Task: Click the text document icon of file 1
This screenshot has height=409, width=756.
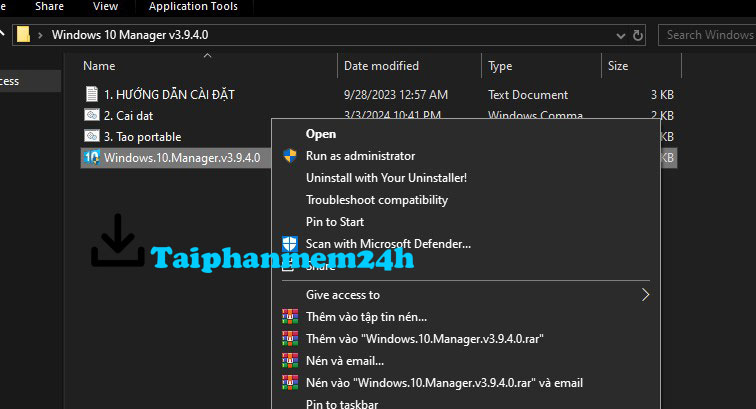Action: click(92, 94)
